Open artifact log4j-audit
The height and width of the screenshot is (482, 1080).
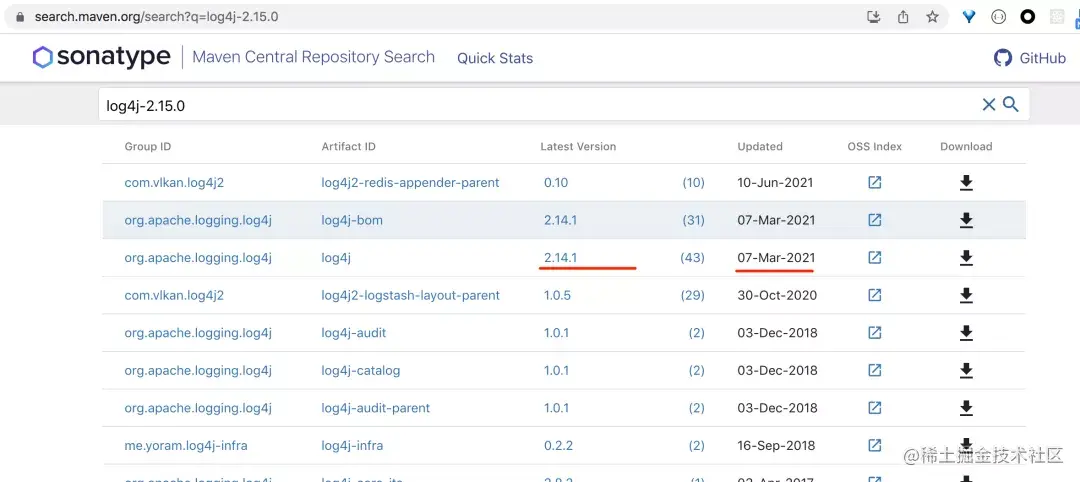354,333
